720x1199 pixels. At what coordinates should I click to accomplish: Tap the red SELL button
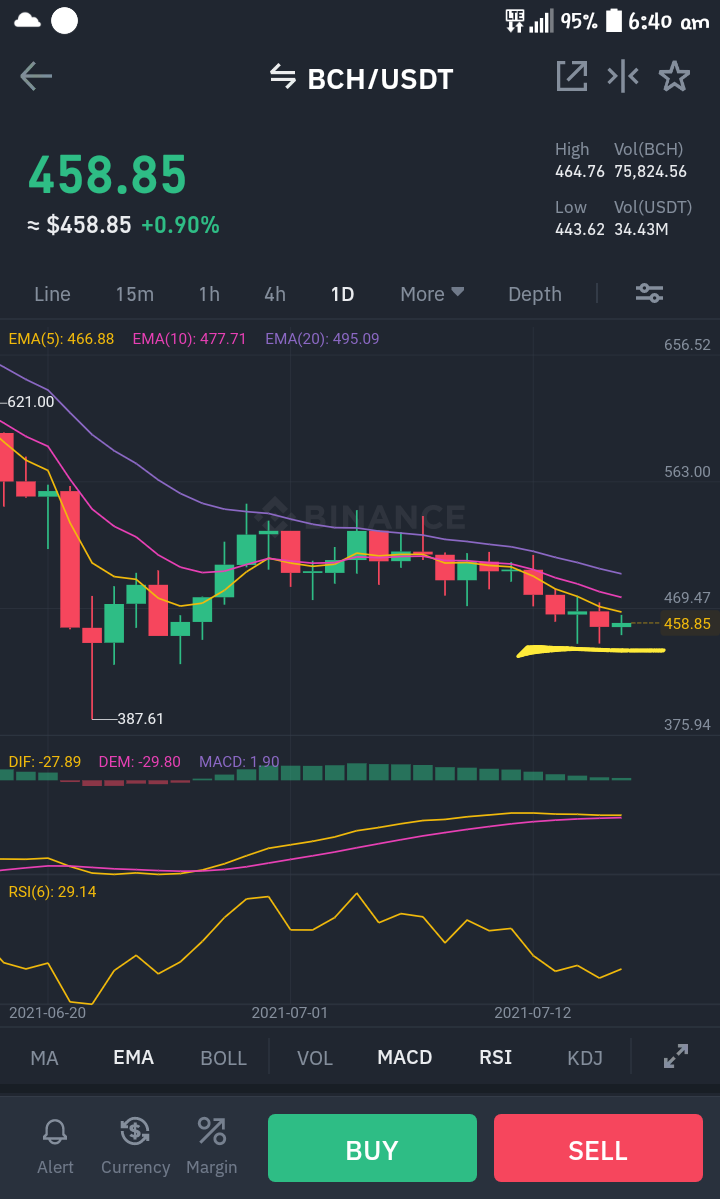[x=598, y=1149]
